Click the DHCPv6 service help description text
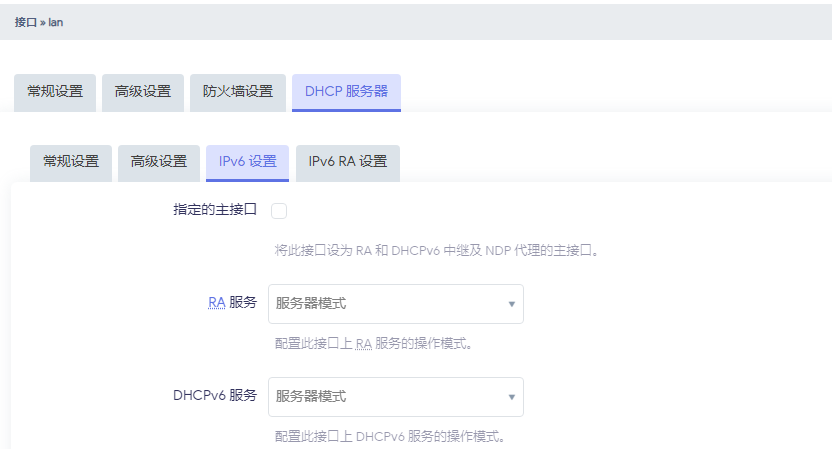Image resolution: width=832 pixels, height=449 pixels. [x=390, y=437]
